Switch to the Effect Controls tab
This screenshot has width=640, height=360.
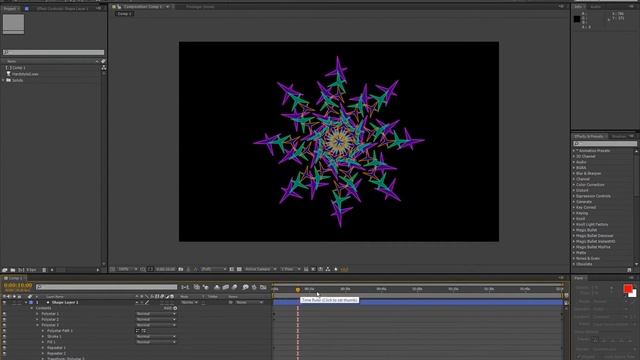[x=62, y=8]
